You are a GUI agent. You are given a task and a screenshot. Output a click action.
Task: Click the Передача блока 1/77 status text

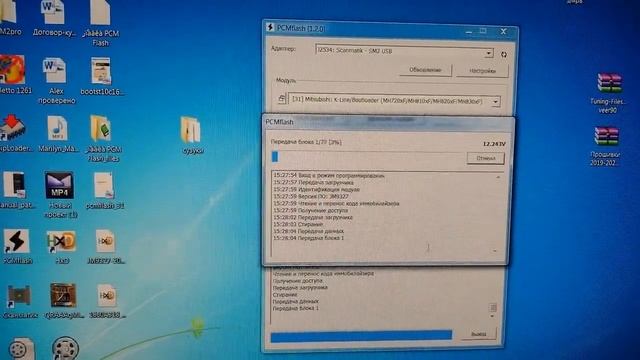[306, 142]
